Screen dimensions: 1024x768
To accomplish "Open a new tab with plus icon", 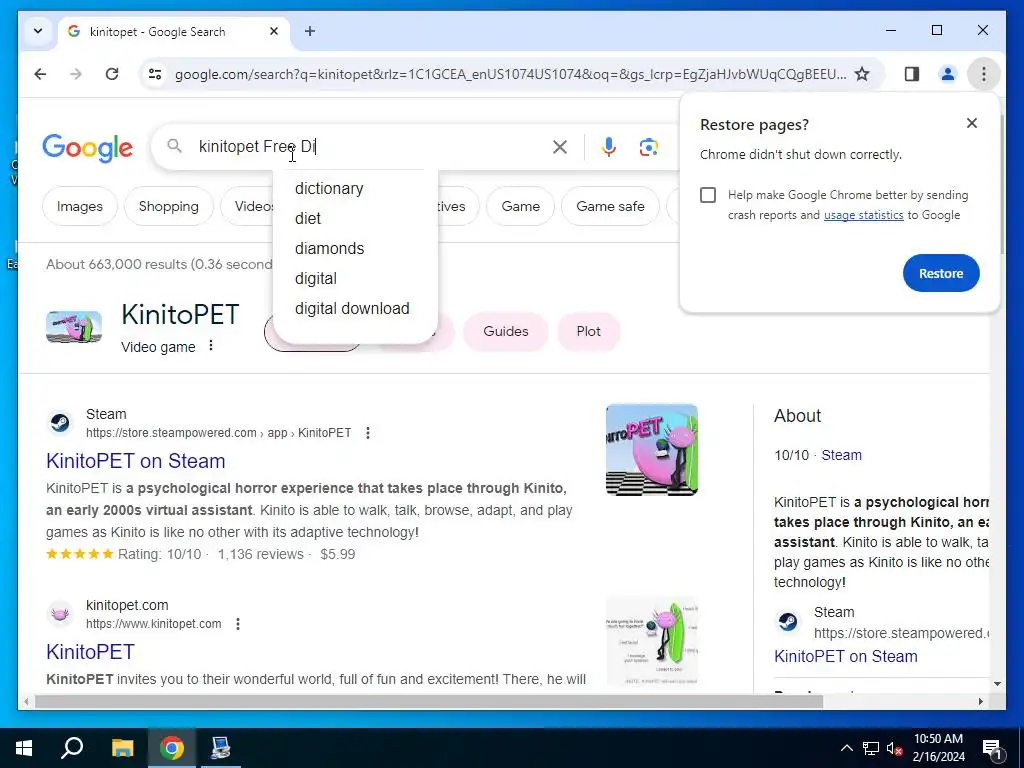I will (x=310, y=31).
